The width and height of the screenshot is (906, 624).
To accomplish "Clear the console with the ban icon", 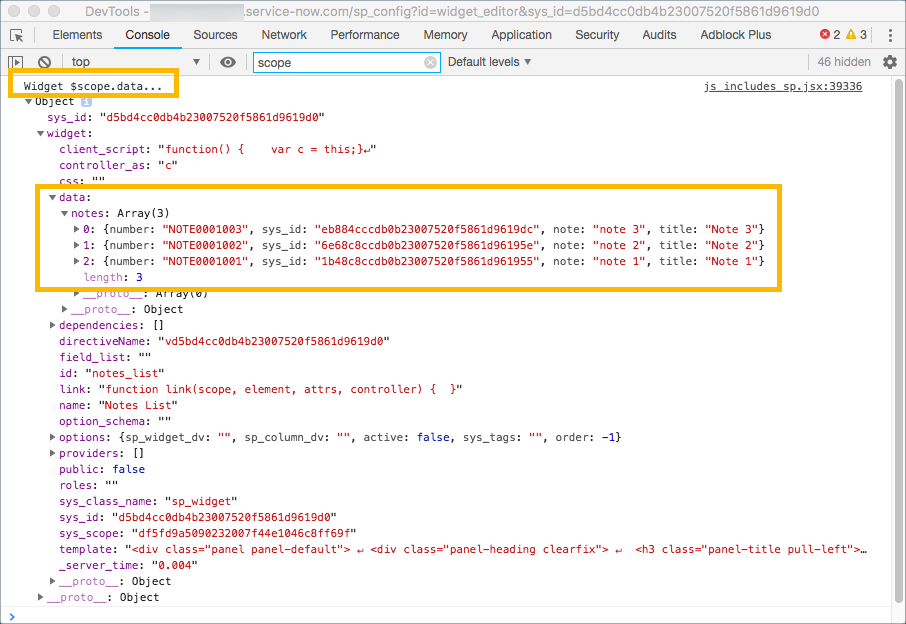I will click(x=44, y=62).
